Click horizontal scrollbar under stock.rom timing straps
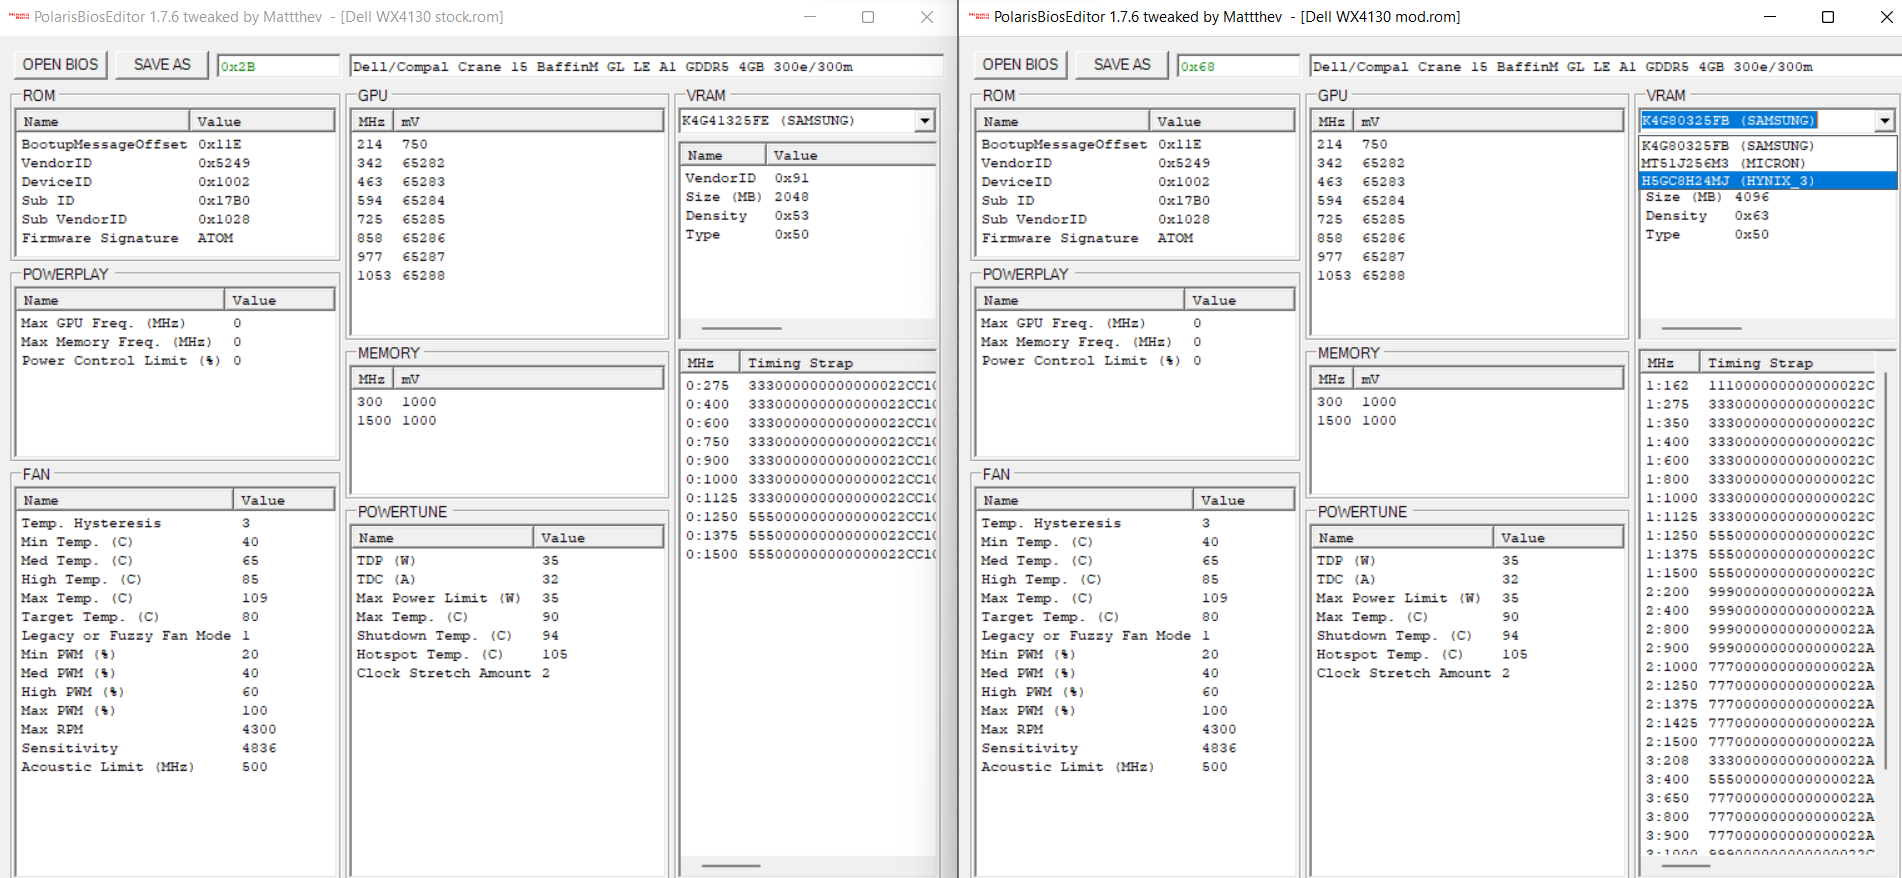The width and height of the screenshot is (1902, 878). 731,866
